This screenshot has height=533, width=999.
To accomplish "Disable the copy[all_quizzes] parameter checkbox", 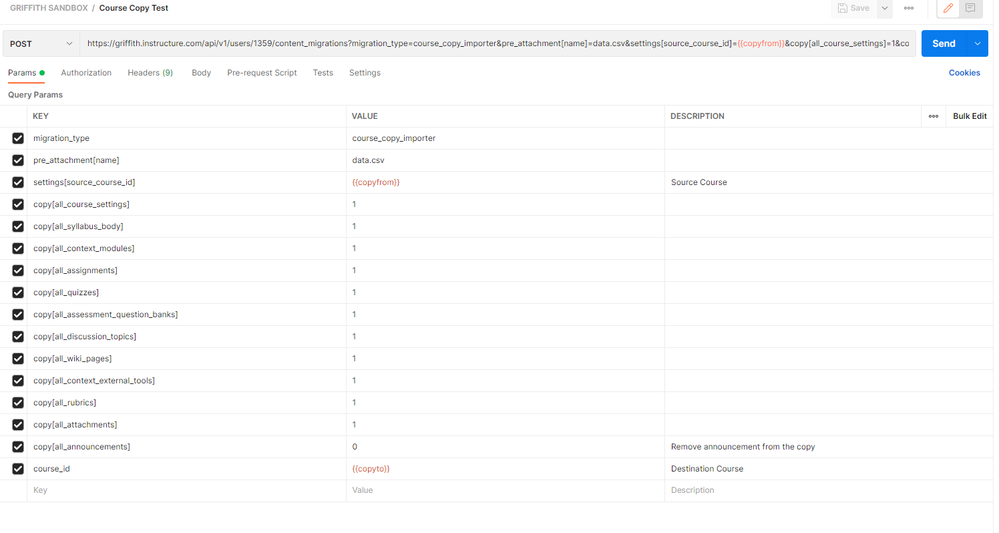I will (18, 293).
